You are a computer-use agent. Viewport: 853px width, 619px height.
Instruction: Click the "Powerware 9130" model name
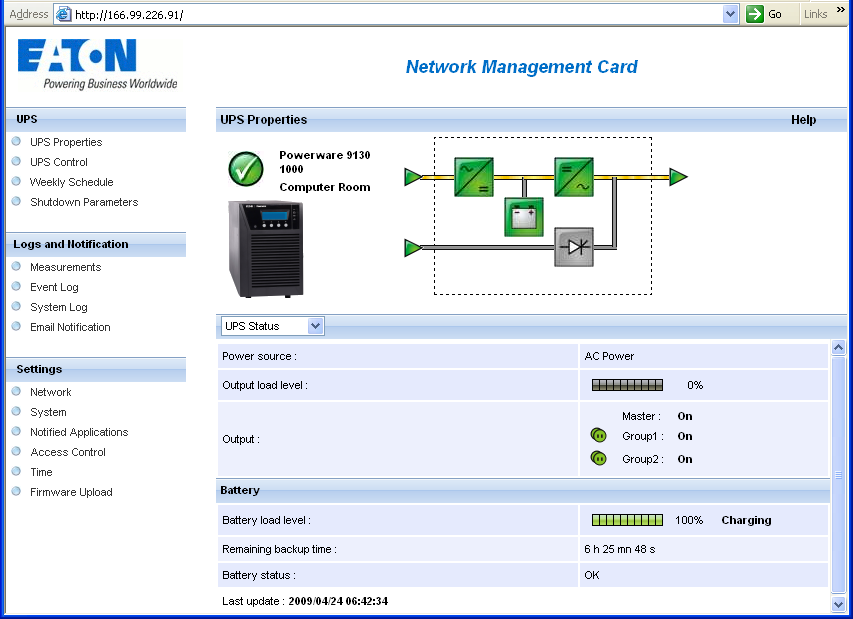coord(325,155)
